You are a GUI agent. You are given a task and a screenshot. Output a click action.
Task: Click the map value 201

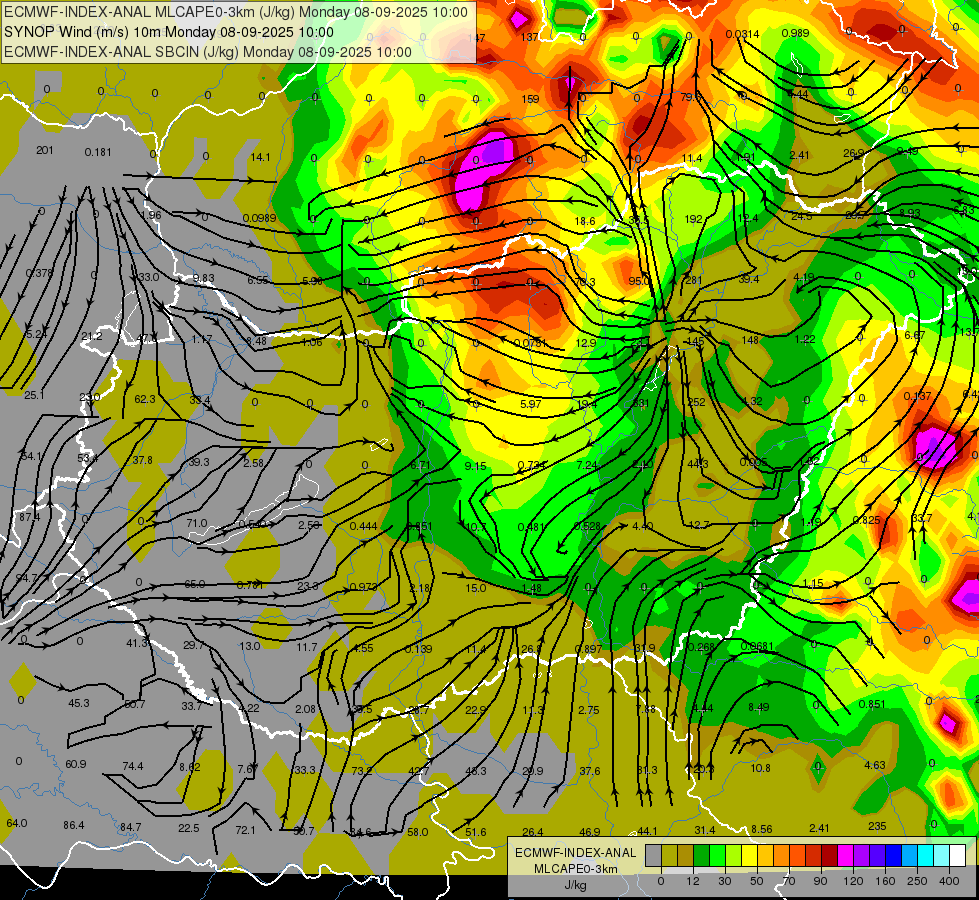pyautogui.click(x=45, y=150)
